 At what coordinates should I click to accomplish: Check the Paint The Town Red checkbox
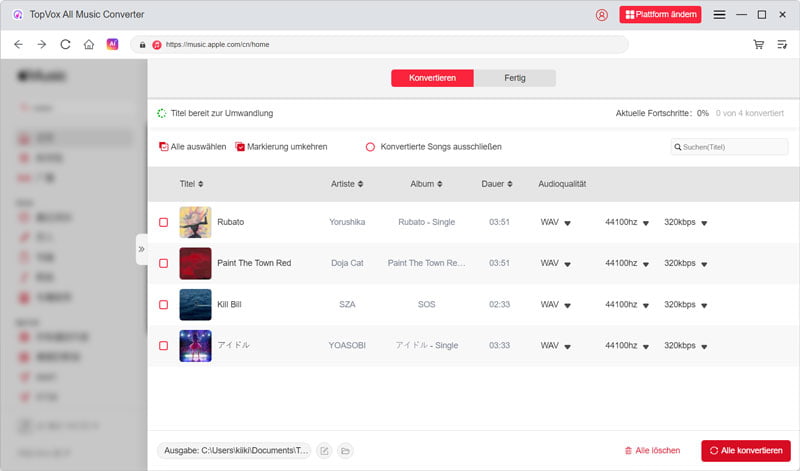[163, 263]
